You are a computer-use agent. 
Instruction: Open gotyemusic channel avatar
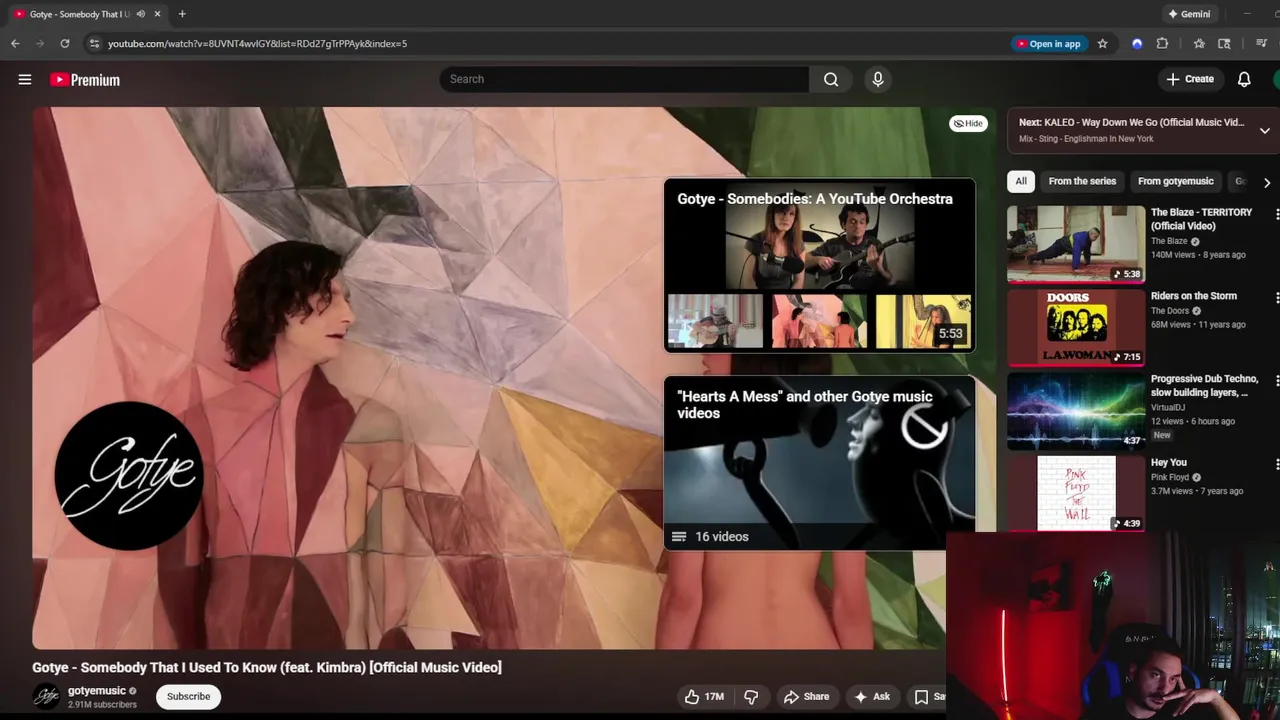pos(46,697)
